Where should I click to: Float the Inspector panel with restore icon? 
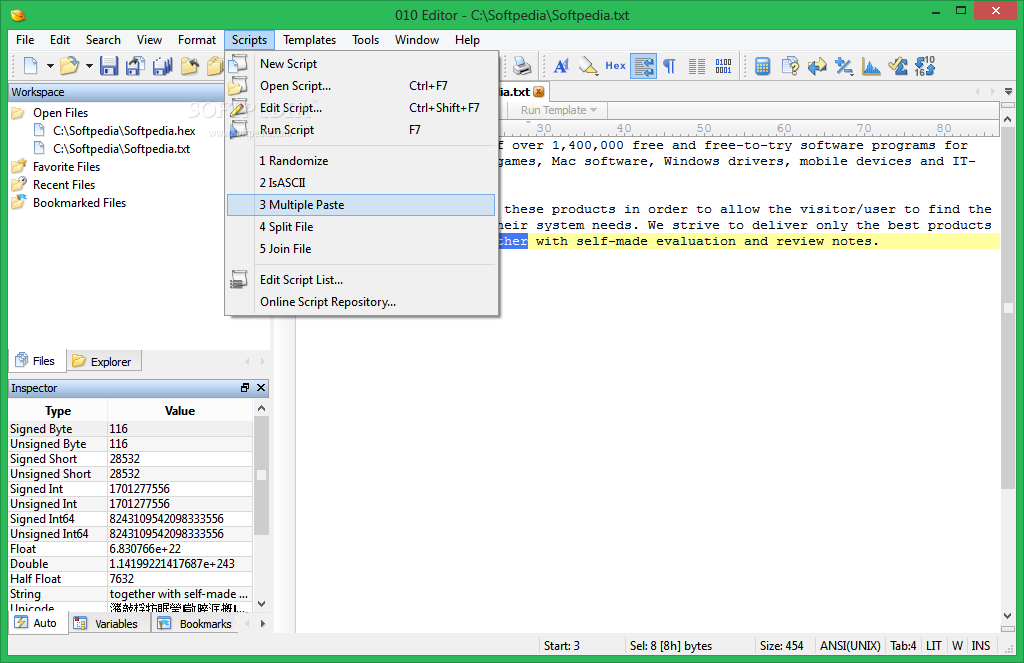(x=245, y=388)
